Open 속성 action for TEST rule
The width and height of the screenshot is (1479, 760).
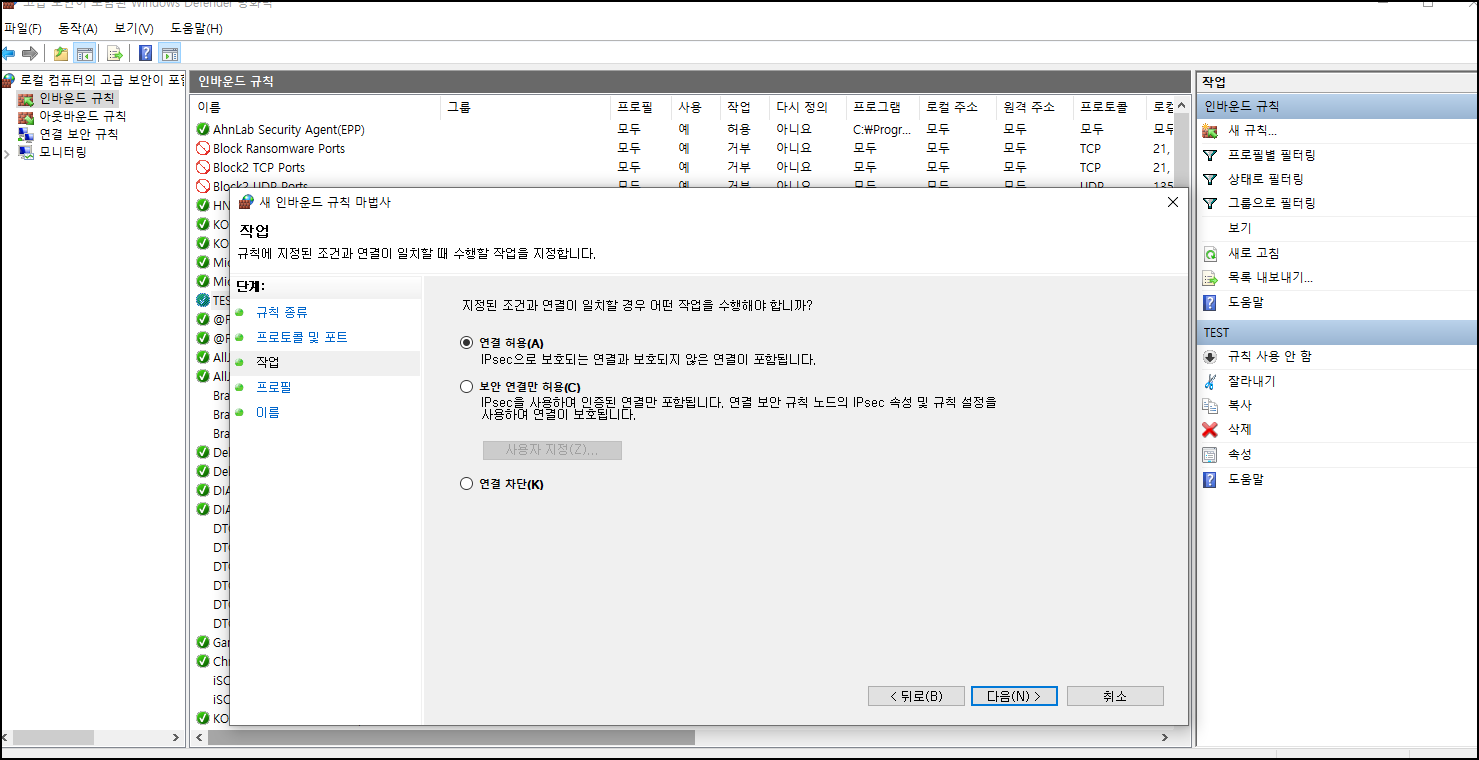point(1240,454)
